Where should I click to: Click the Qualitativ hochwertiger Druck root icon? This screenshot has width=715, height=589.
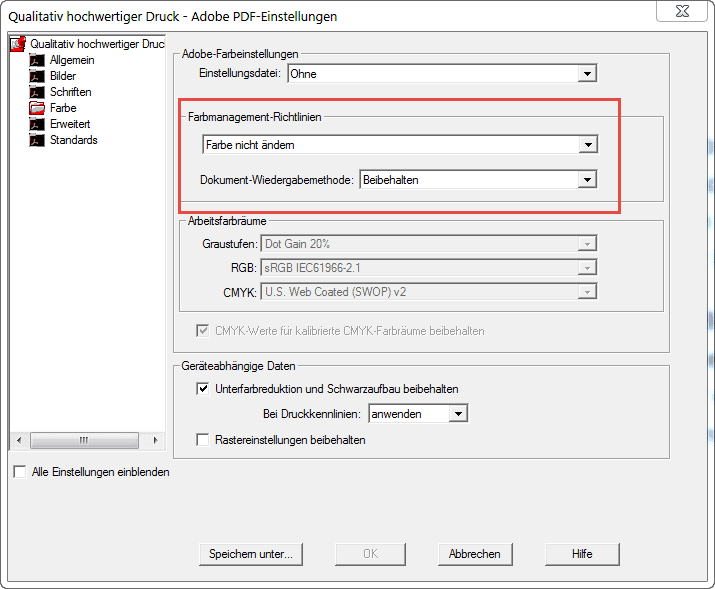point(17,44)
